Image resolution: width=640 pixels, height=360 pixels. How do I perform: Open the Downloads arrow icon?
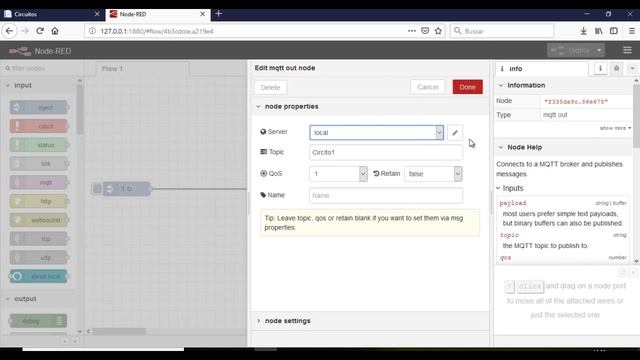point(584,31)
